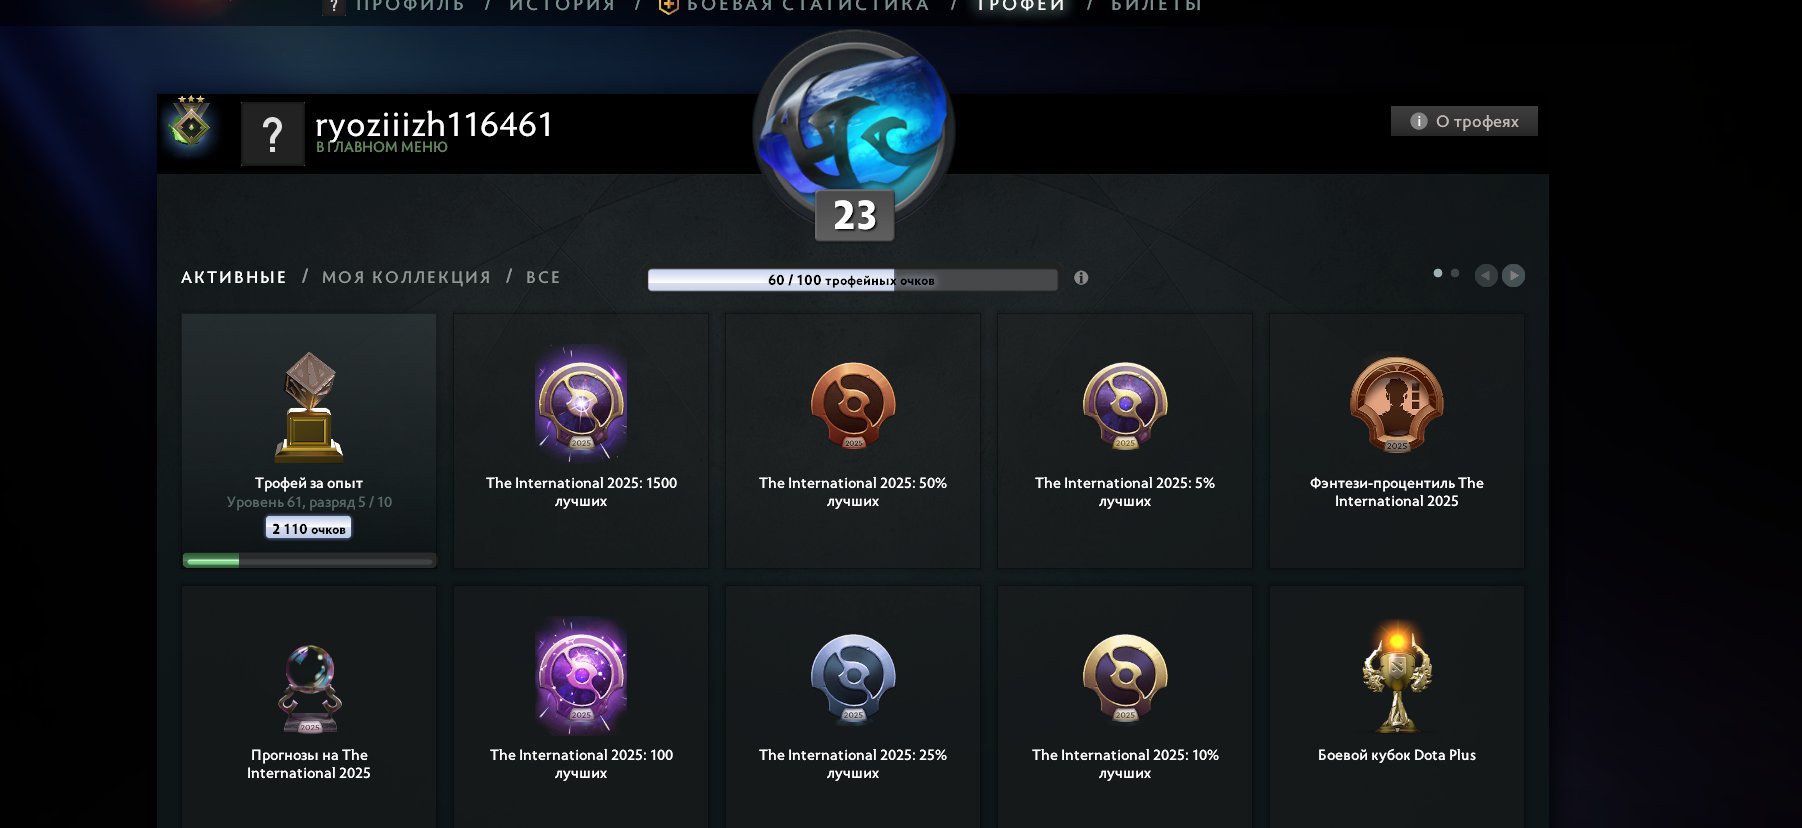Screen dimensions: 1802x828
Task: Switch to the Все trophies tab
Action: click(x=543, y=277)
